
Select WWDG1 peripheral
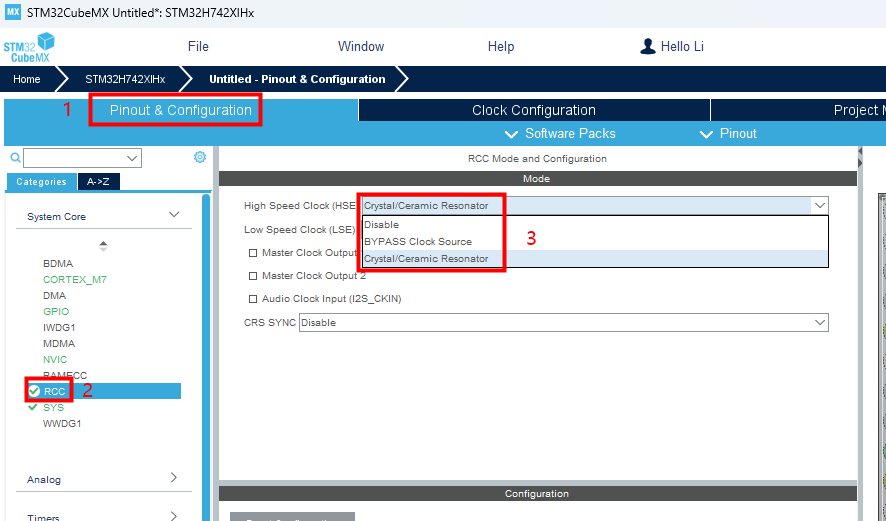point(62,423)
